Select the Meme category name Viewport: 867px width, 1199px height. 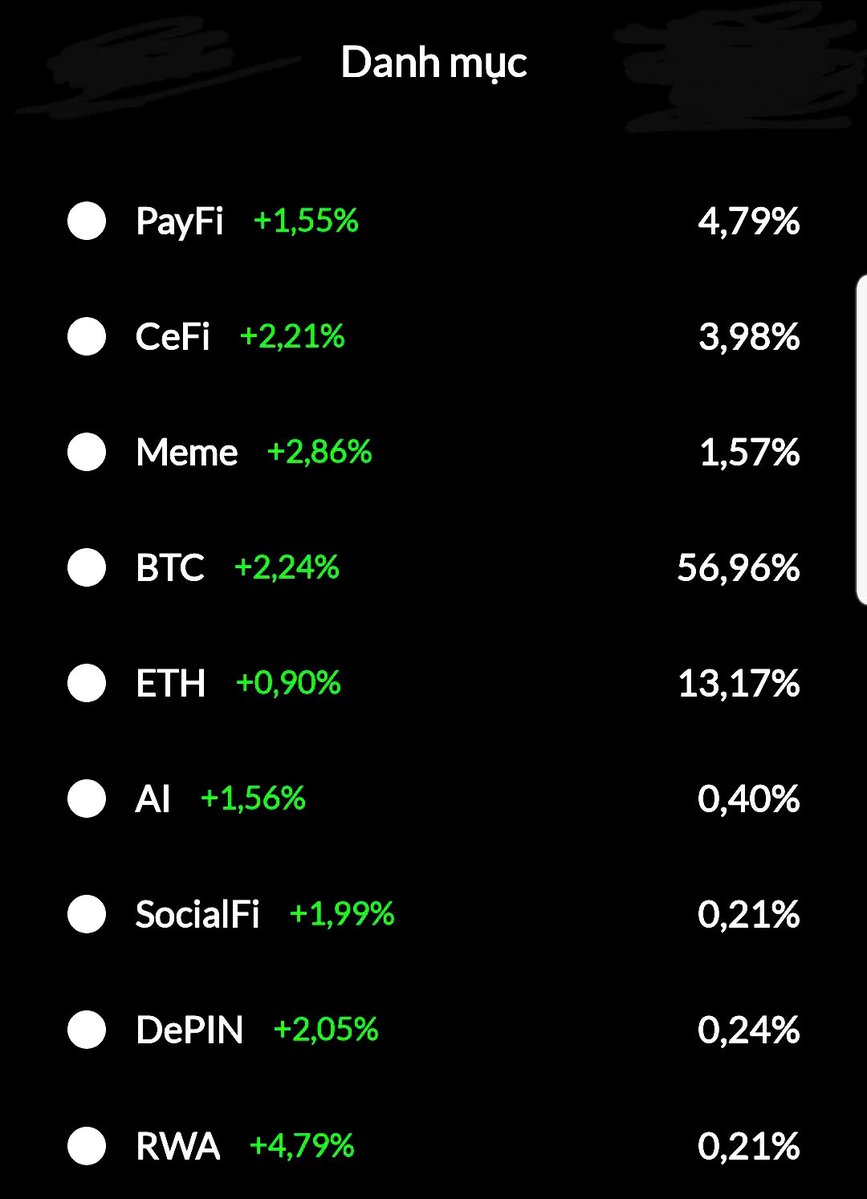(x=187, y=452)
